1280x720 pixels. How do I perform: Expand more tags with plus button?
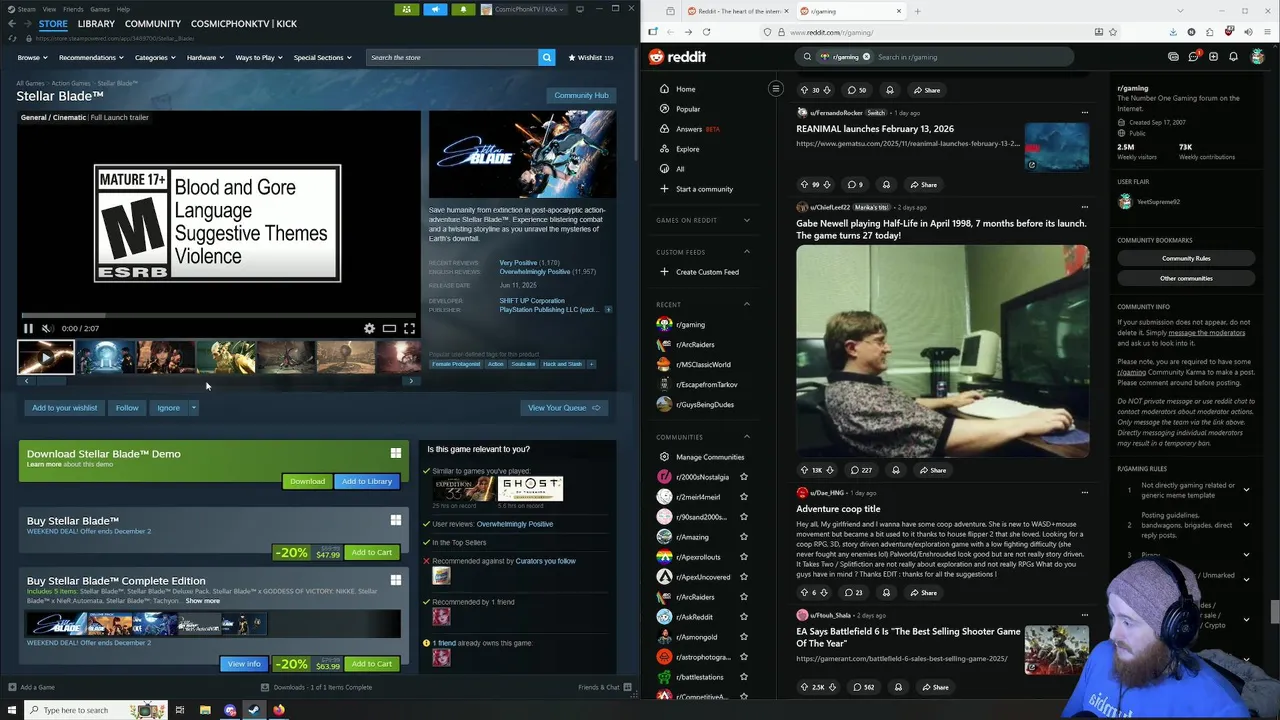pyautogui.click(x=591, y=364)
